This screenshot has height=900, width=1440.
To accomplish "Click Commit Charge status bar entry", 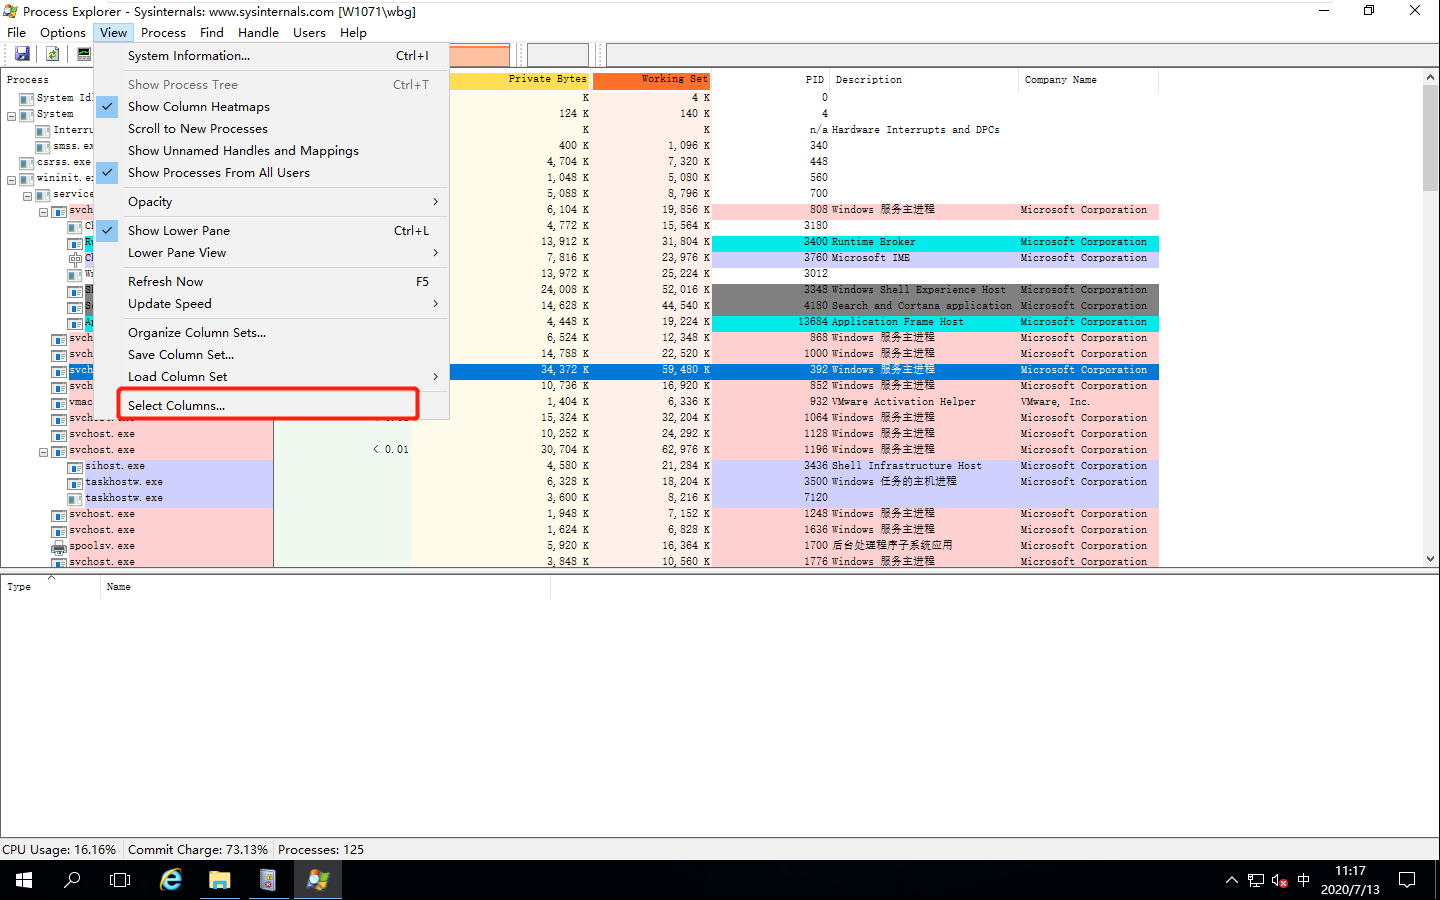I will click(198, 850).
